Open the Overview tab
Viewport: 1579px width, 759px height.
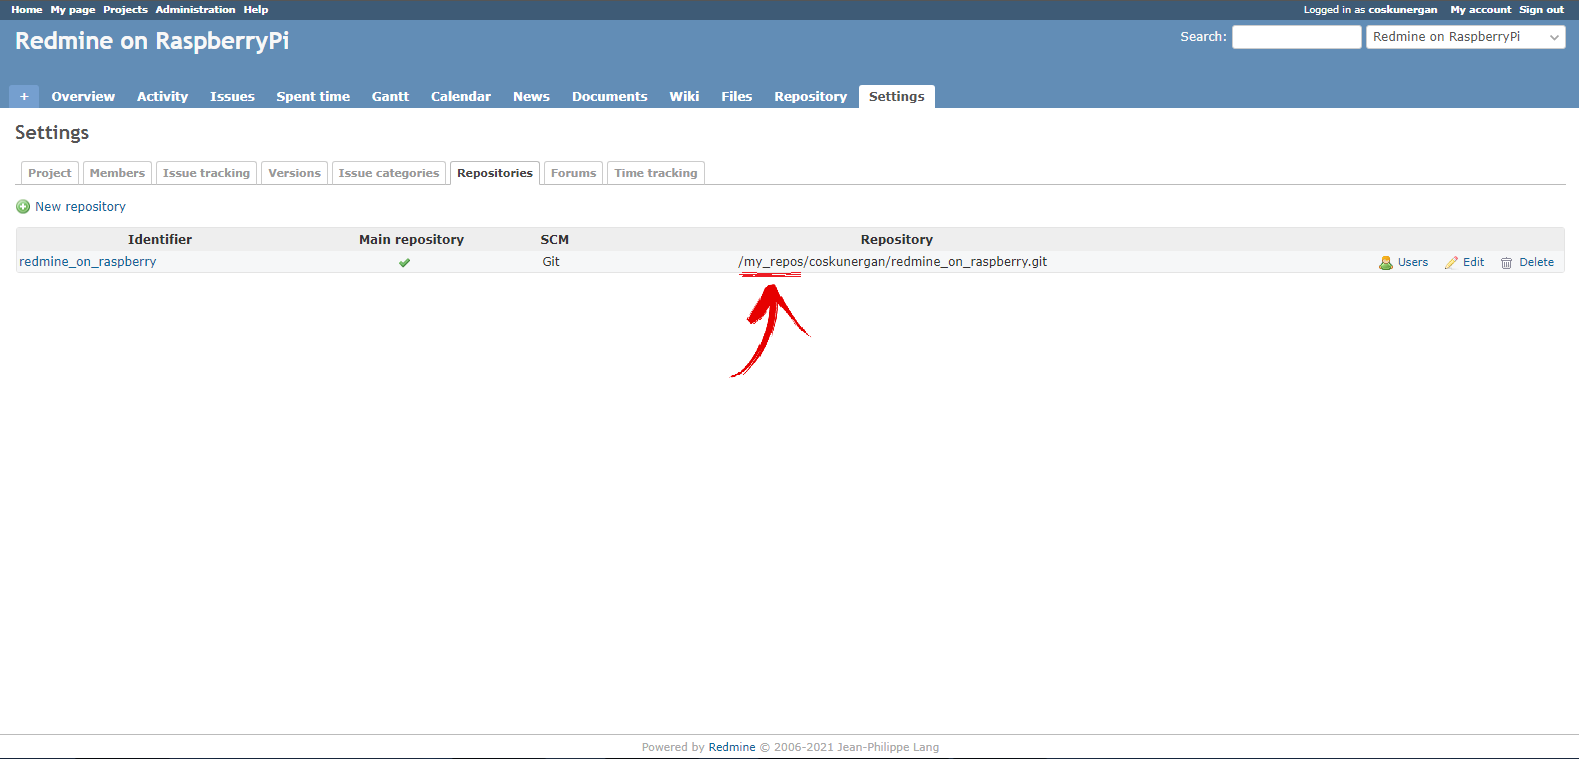pos(83,97)
